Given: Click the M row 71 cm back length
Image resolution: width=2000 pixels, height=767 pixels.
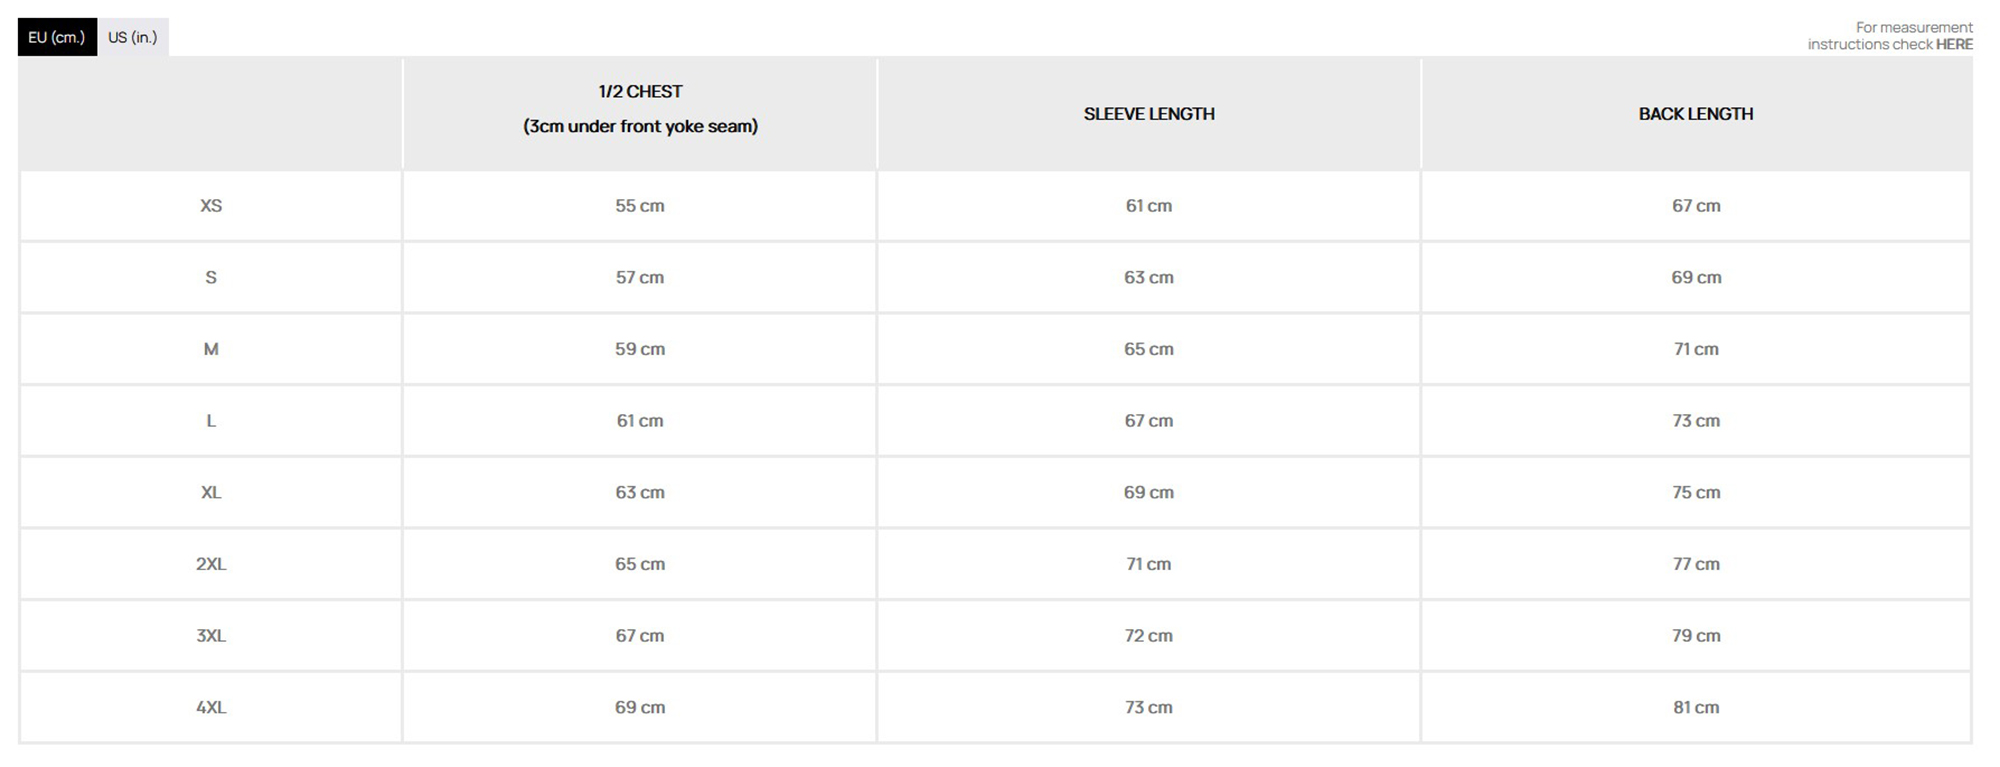Looking at the screenshot, I should pyautogui.click(x=1696, y=349).
